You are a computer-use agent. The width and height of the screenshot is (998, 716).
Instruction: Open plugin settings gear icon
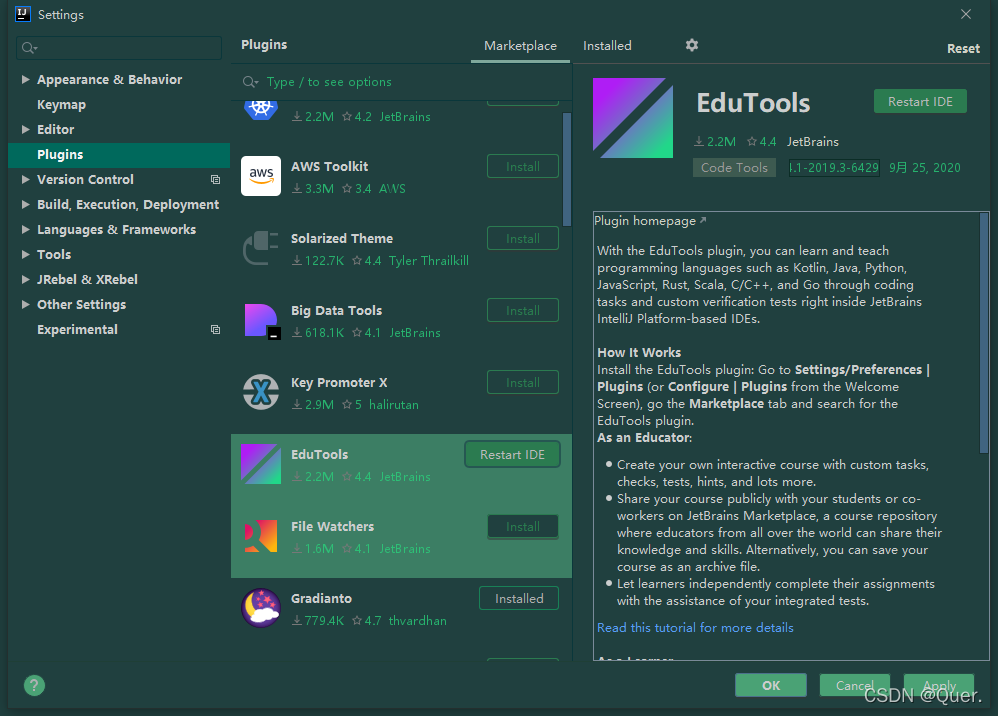coord(692,45)
